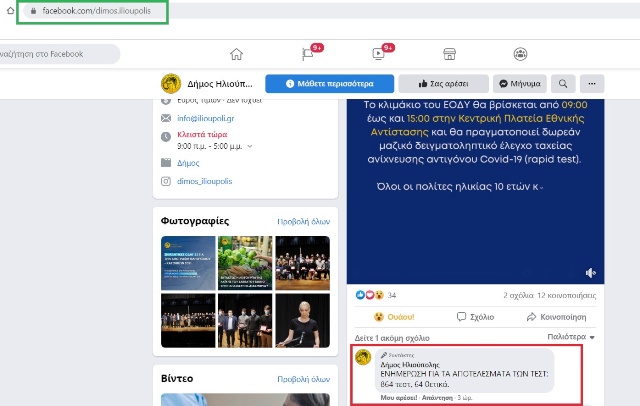Viewport: 640px width, 406px height.
Task: Open the green vegetables photo thumbnail
Action: click(x=245, y=263)
